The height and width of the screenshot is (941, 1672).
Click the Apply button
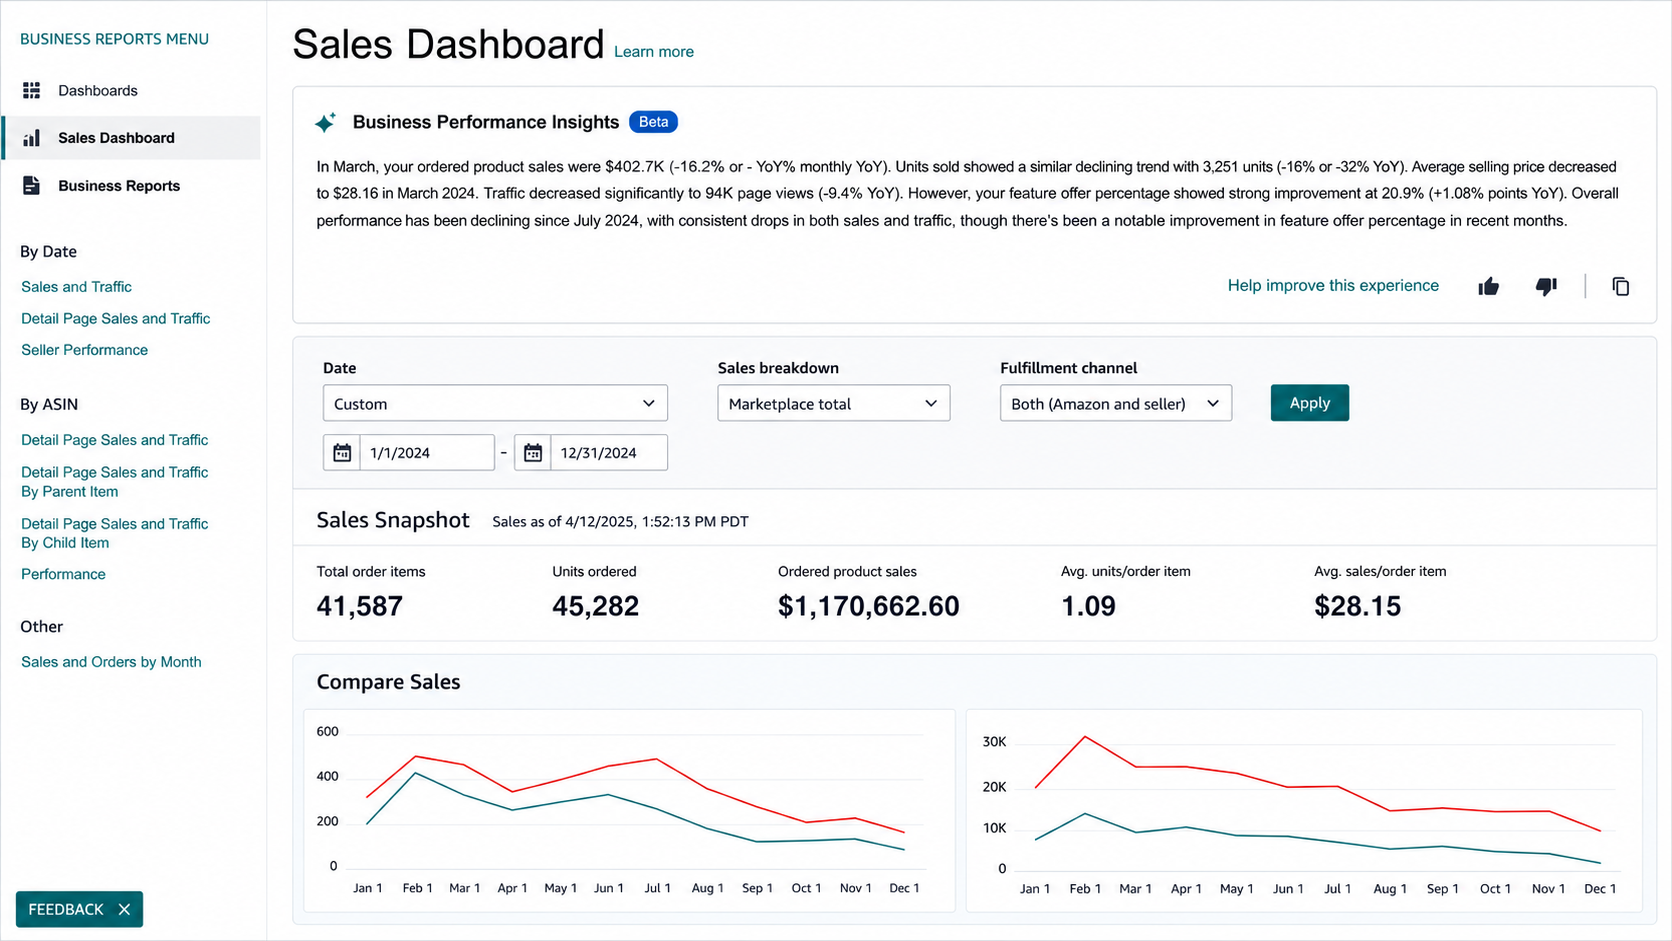click(1310, 403)
